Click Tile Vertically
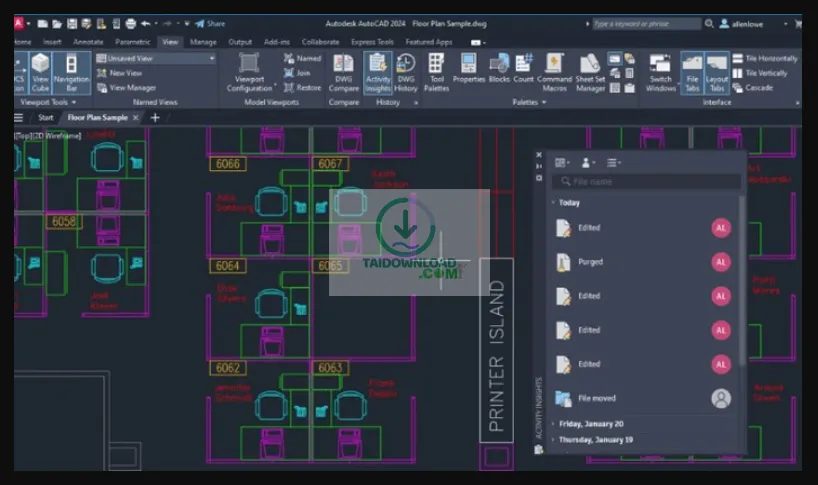Image resolution: width=818 pixels, height=485 pixels. pos(760,73)
